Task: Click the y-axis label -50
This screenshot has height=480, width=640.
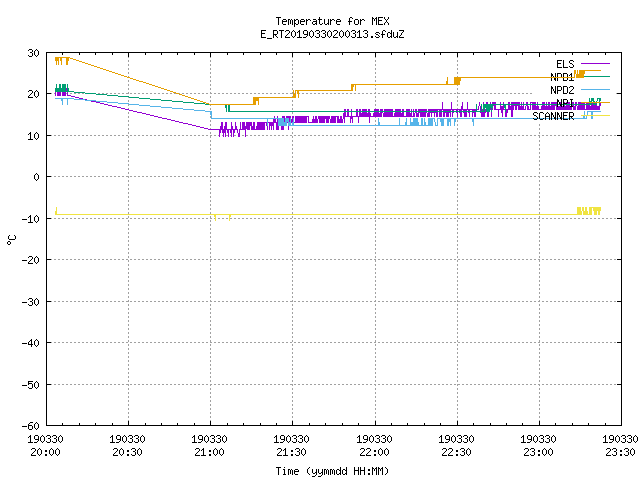Action: pyautogui.click(x=31, y=384)
